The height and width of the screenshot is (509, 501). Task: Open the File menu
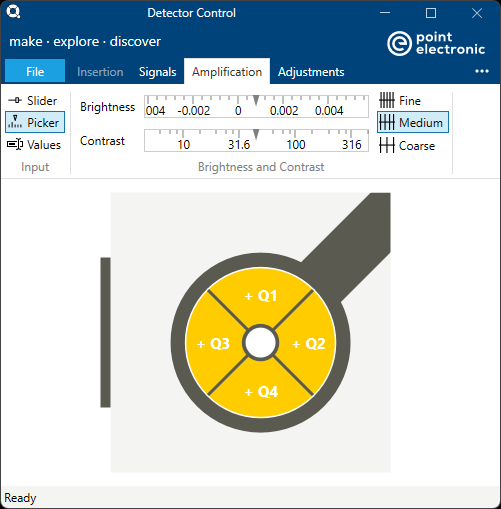(35, 71)
